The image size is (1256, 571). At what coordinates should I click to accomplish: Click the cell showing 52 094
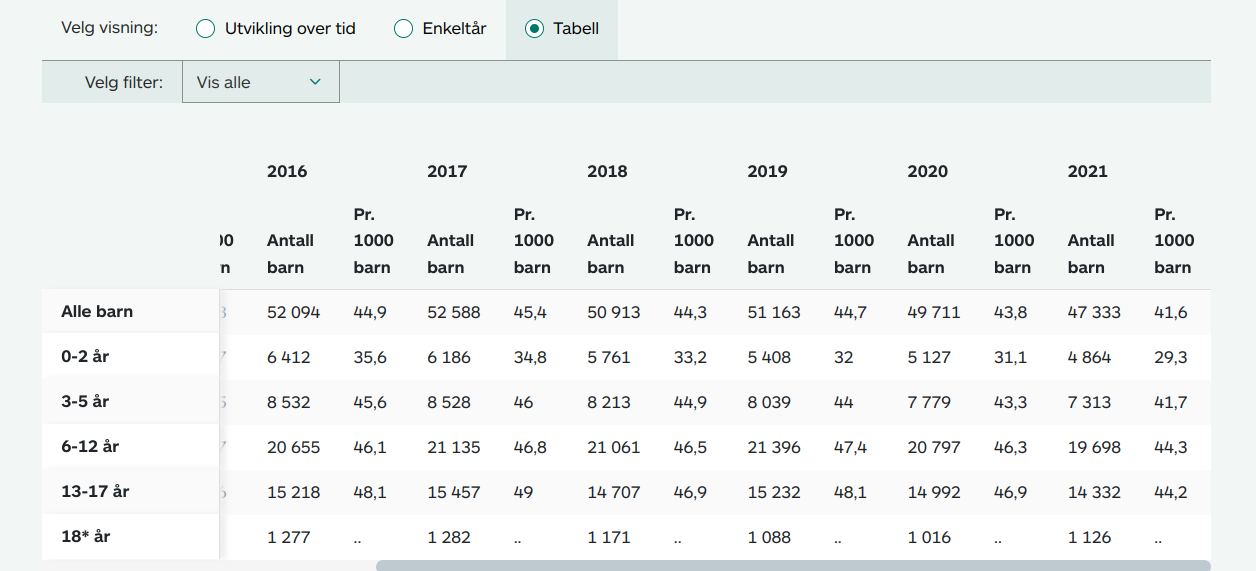293,312
